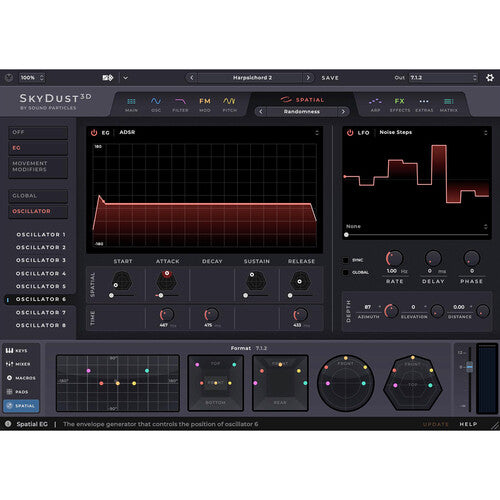Enable the Sync checkbox
The height and width of the screenshot is (500, 500).
pyautogui.click(x=346, y=260)
